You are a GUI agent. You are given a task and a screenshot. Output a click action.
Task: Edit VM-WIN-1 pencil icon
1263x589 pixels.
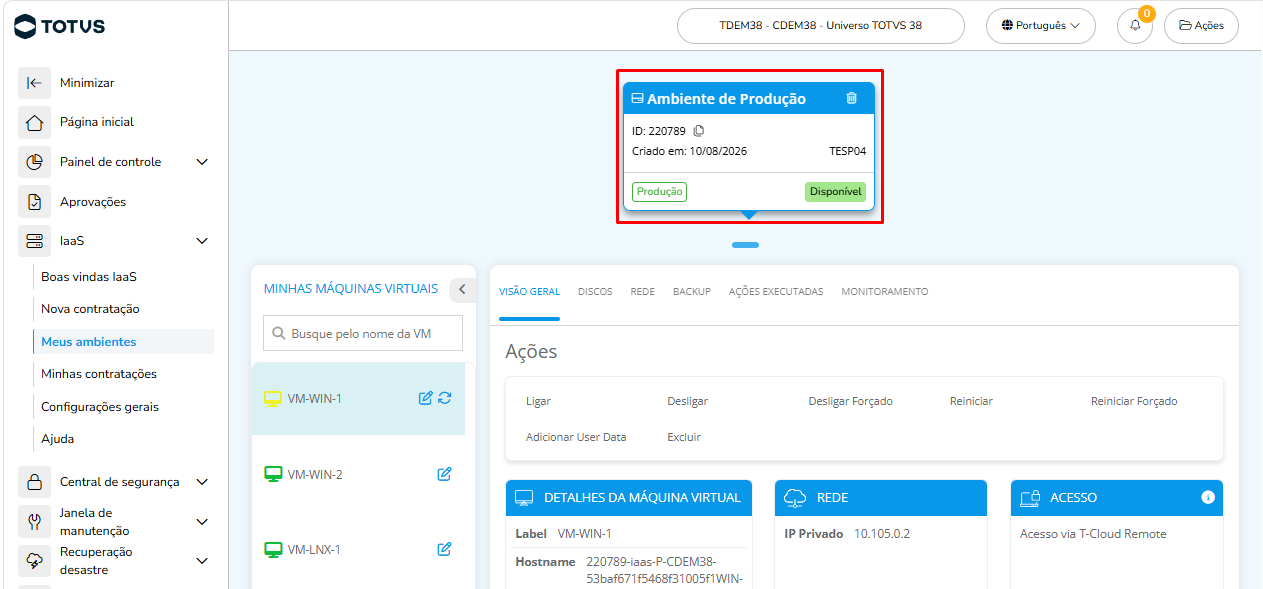(425, 398)
